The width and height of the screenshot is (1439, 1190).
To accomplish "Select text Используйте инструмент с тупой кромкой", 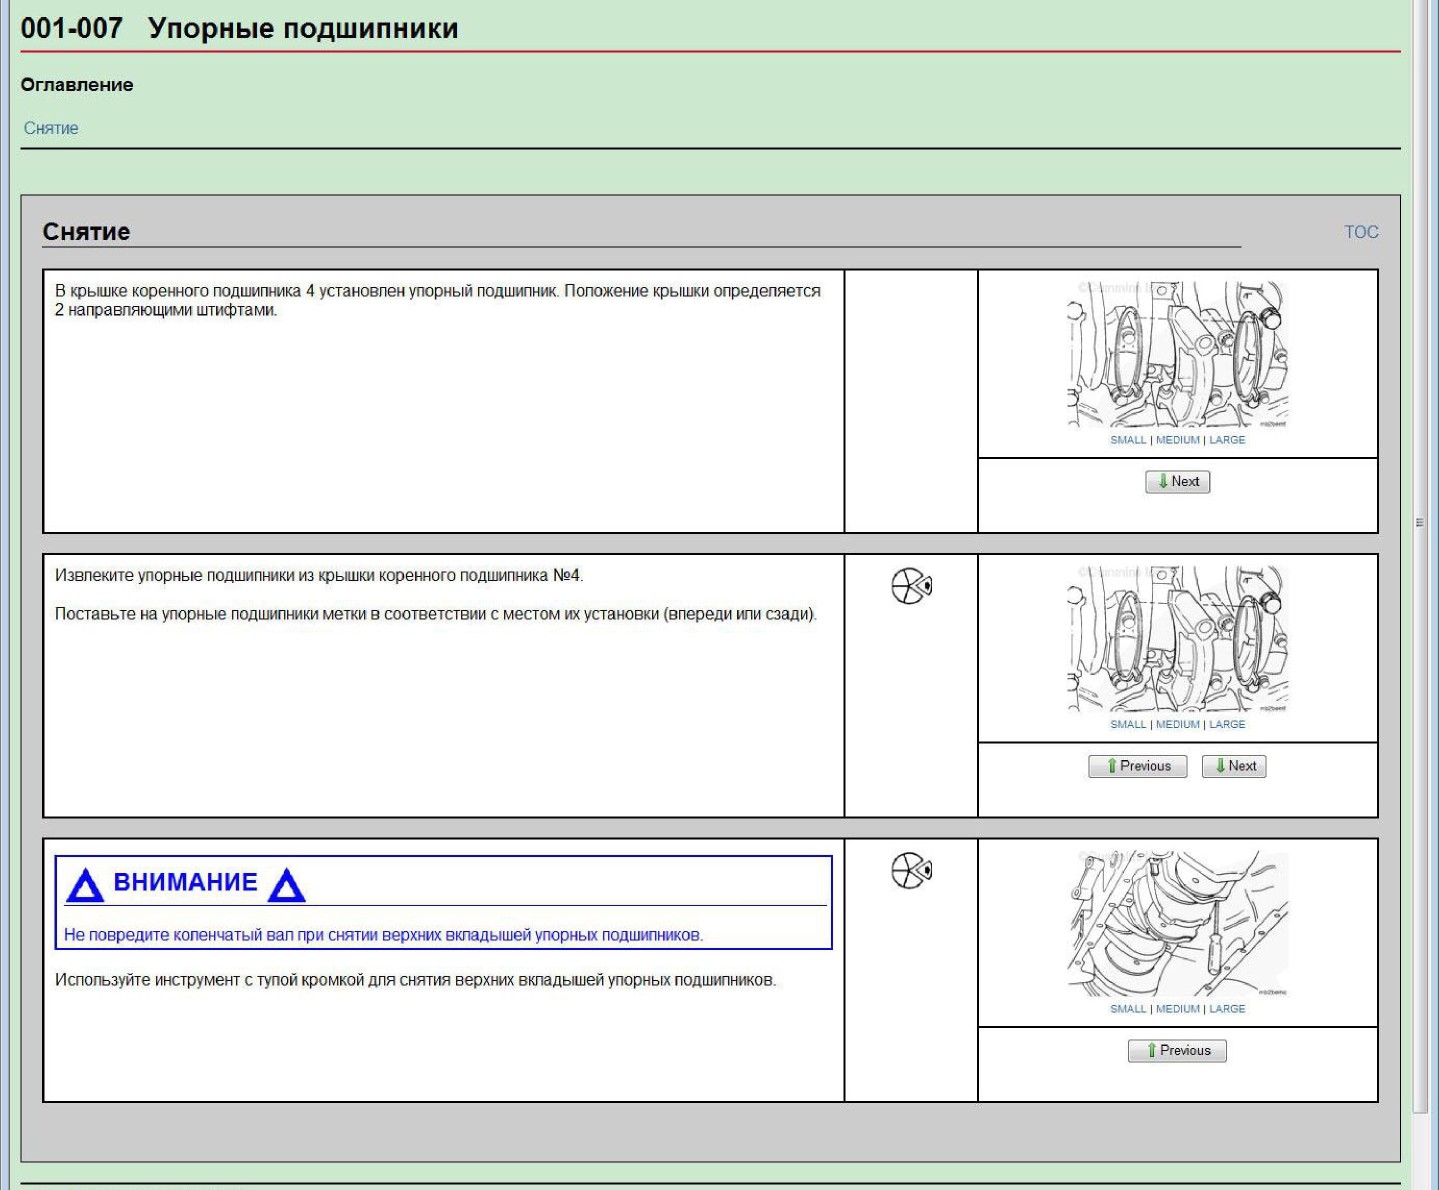I will click(x=415, y=980).
